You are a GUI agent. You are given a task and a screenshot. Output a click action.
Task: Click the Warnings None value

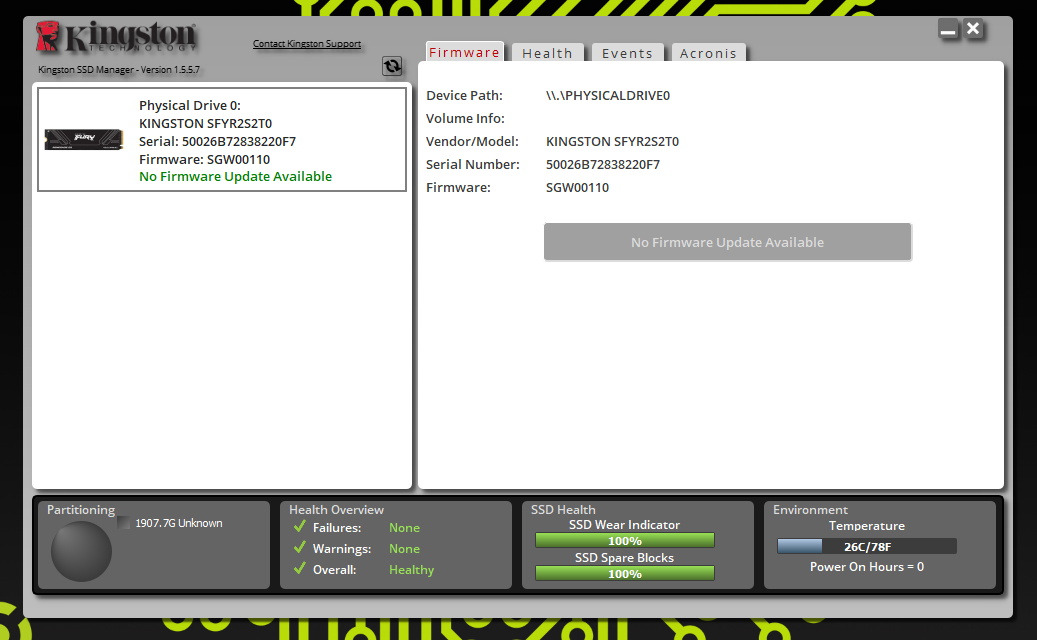405,549
